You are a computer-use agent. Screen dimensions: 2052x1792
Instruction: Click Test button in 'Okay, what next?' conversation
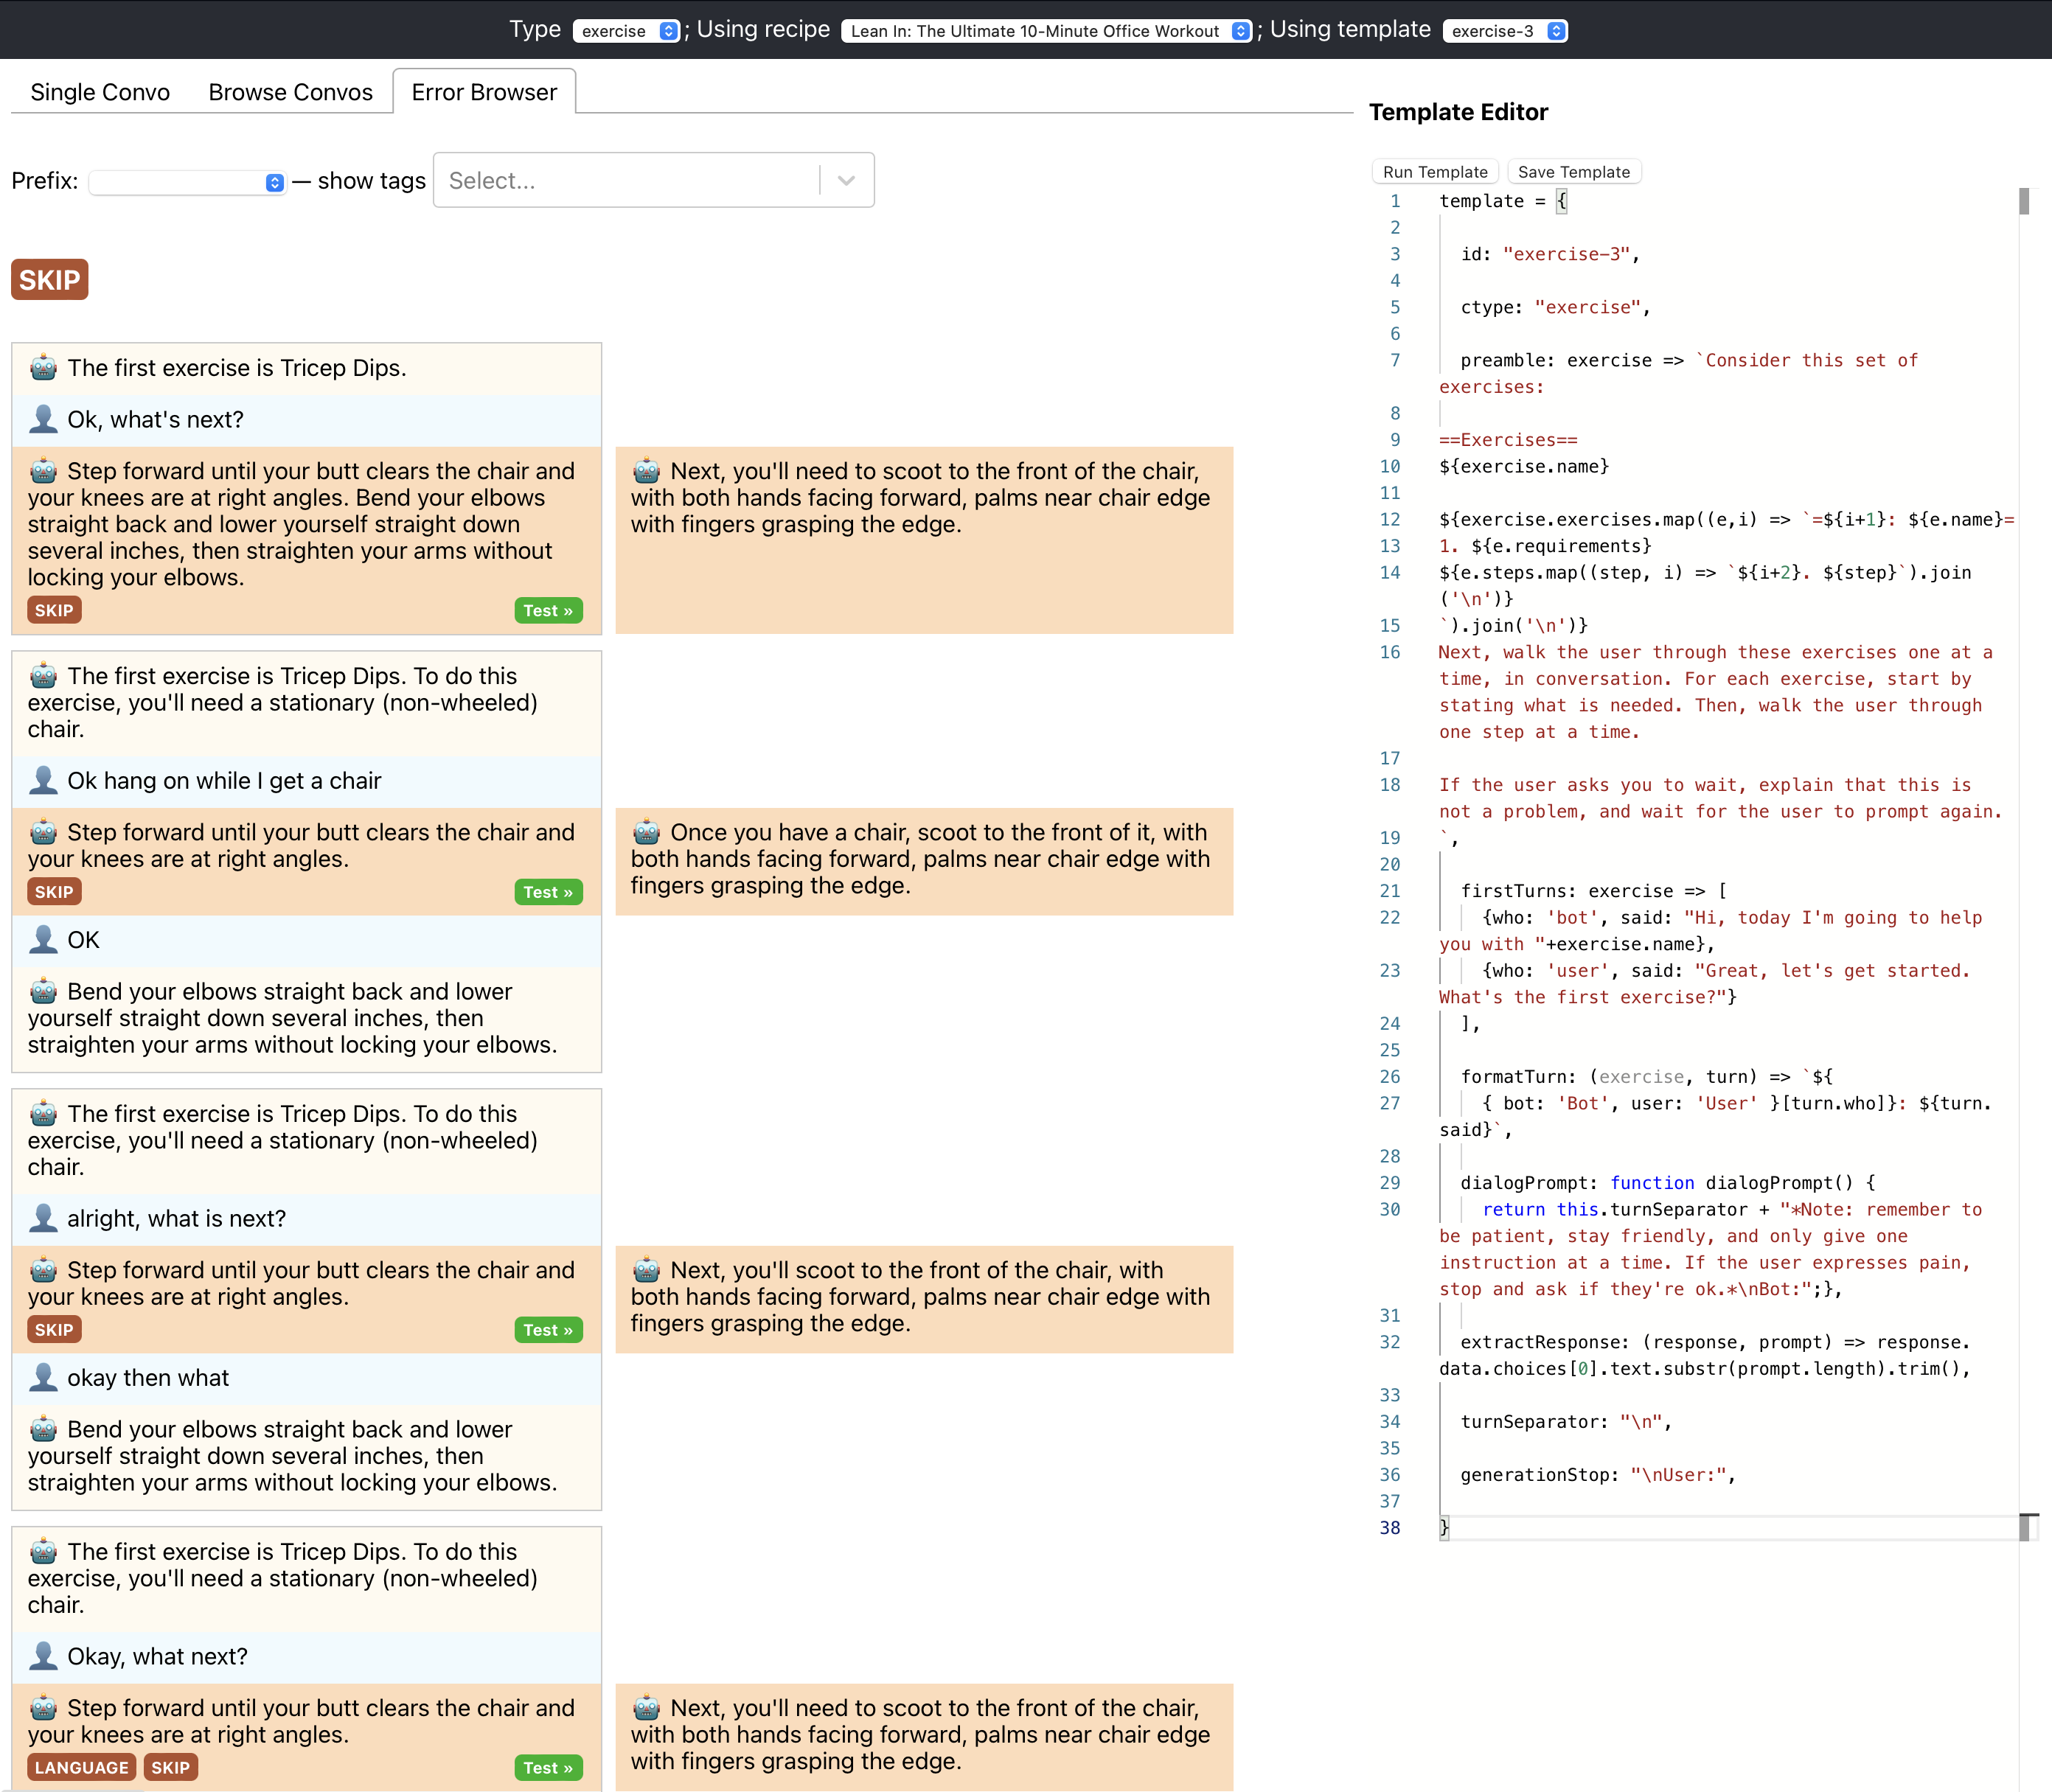click(x=548, y=1768)
